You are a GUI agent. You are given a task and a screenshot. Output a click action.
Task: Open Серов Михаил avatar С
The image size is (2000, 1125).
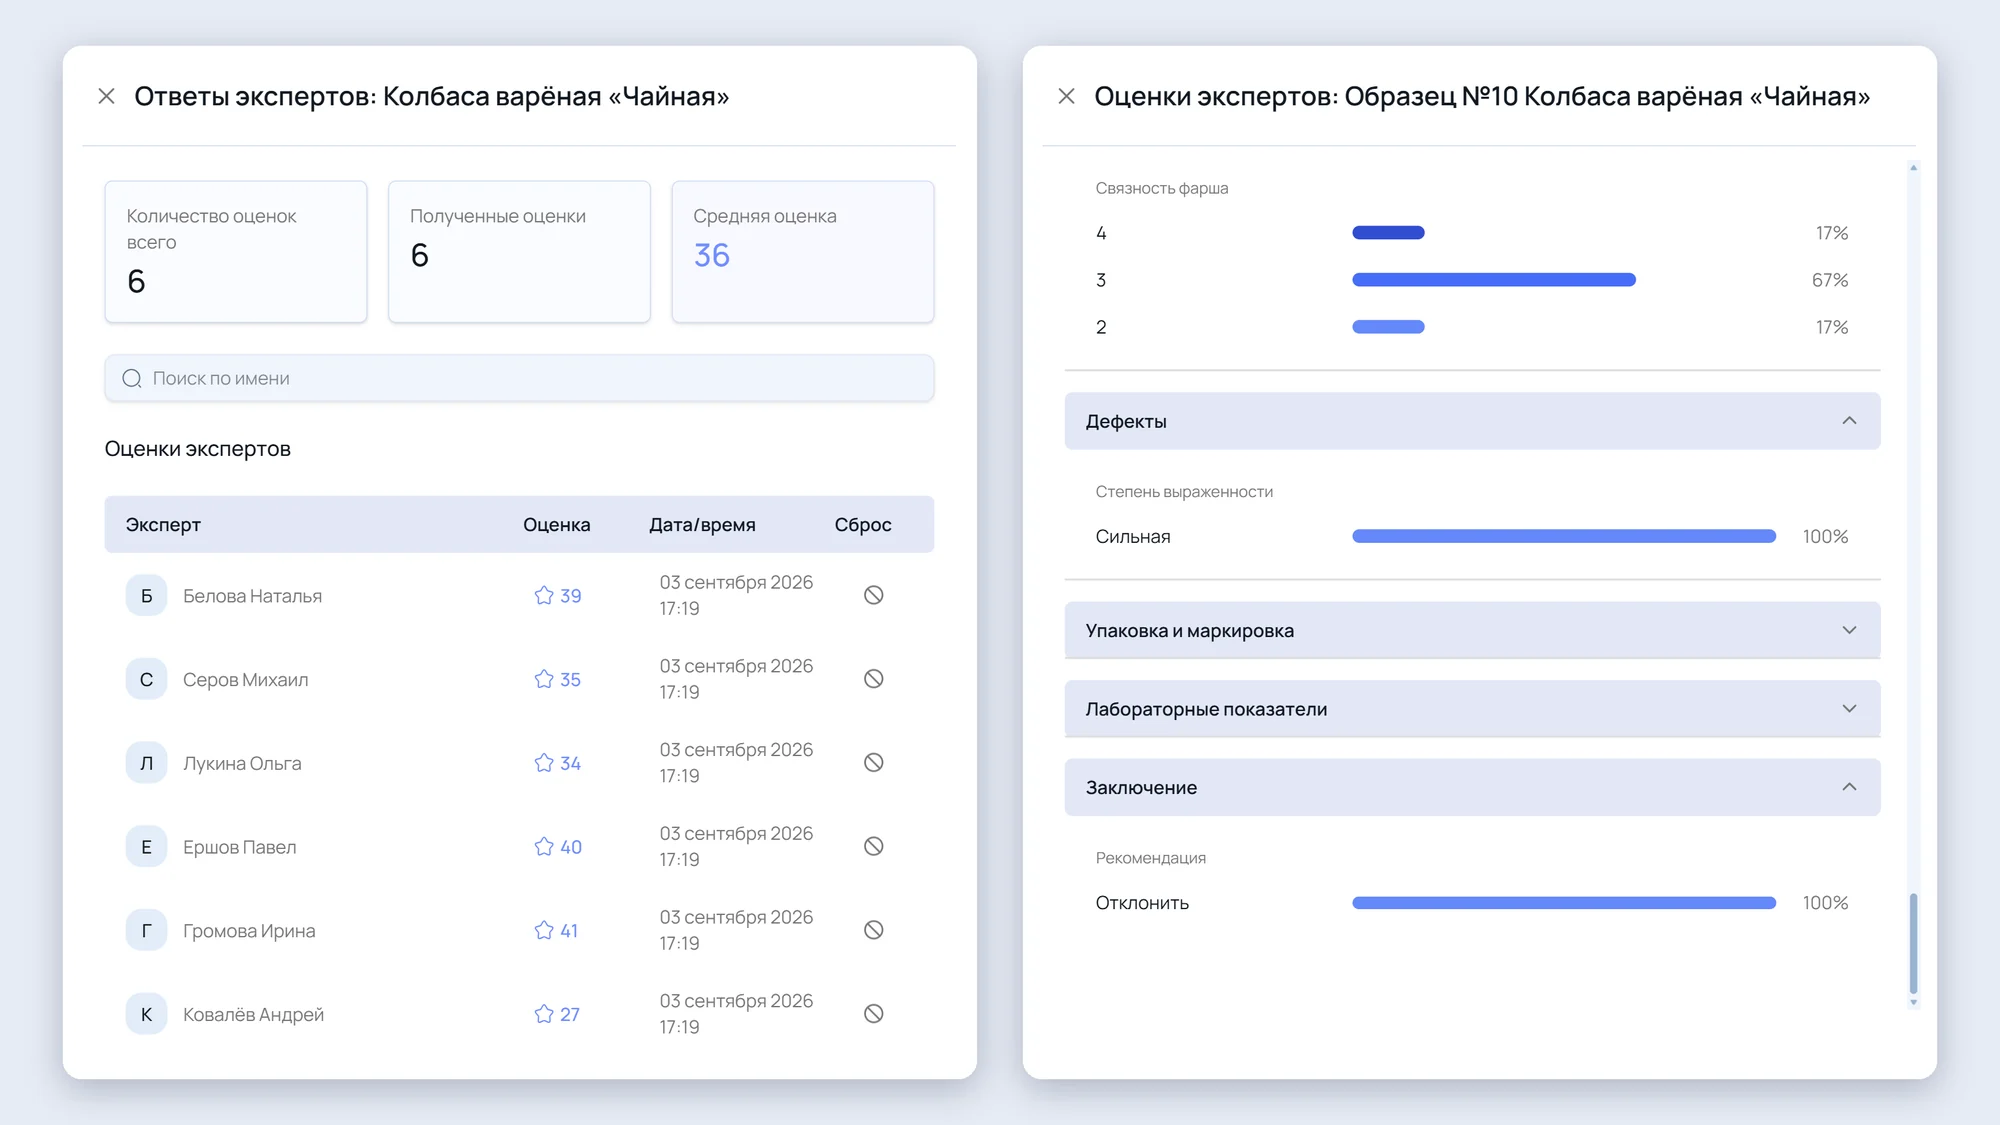click(146, 680)
